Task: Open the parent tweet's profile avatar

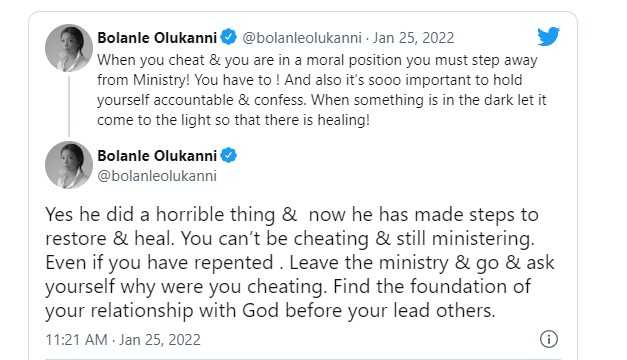Action: [69, 48]
